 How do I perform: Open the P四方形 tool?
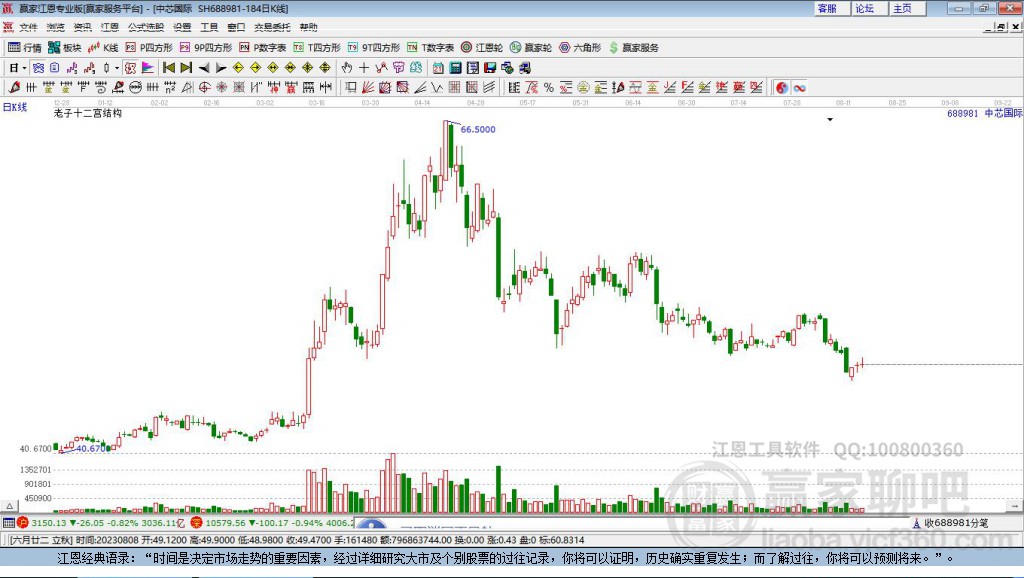click(x=149, y=48)
